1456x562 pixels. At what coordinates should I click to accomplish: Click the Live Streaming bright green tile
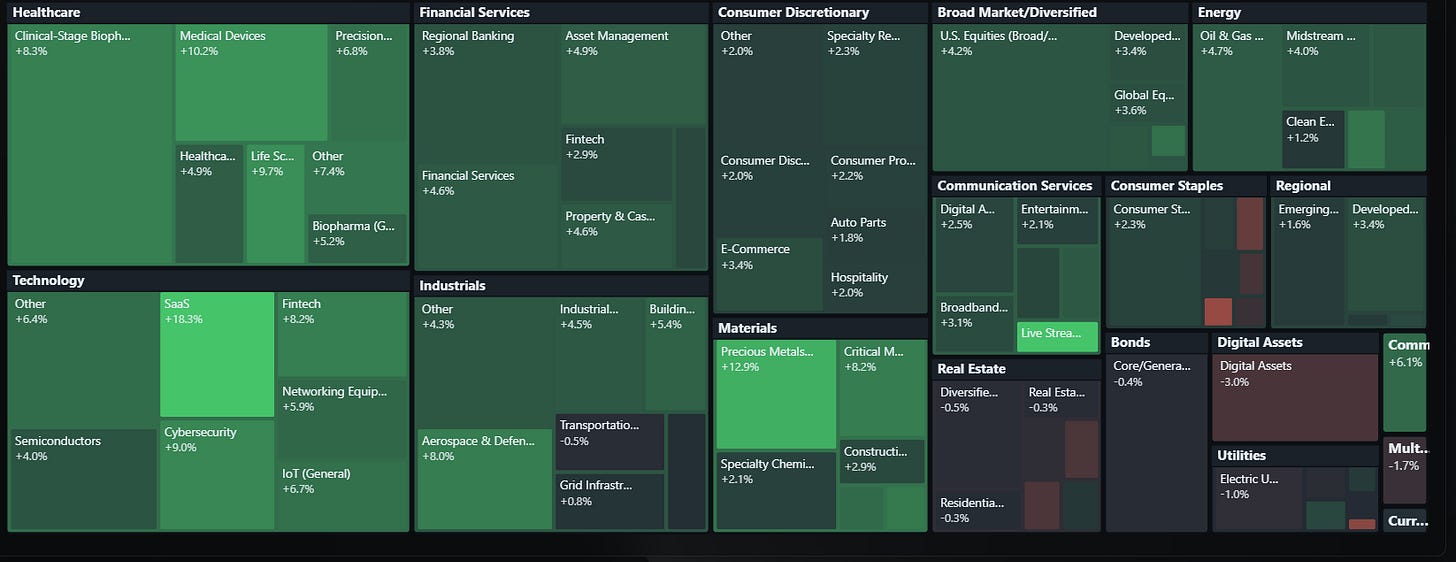point(1057,336)
